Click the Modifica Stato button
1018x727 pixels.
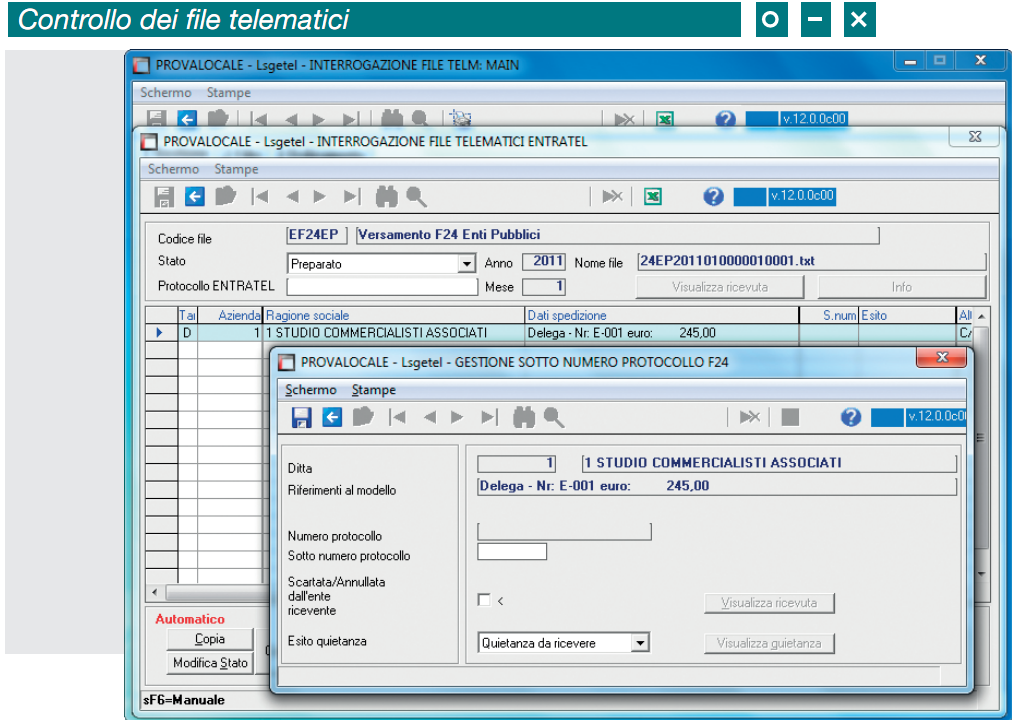[x=210, y=663]
